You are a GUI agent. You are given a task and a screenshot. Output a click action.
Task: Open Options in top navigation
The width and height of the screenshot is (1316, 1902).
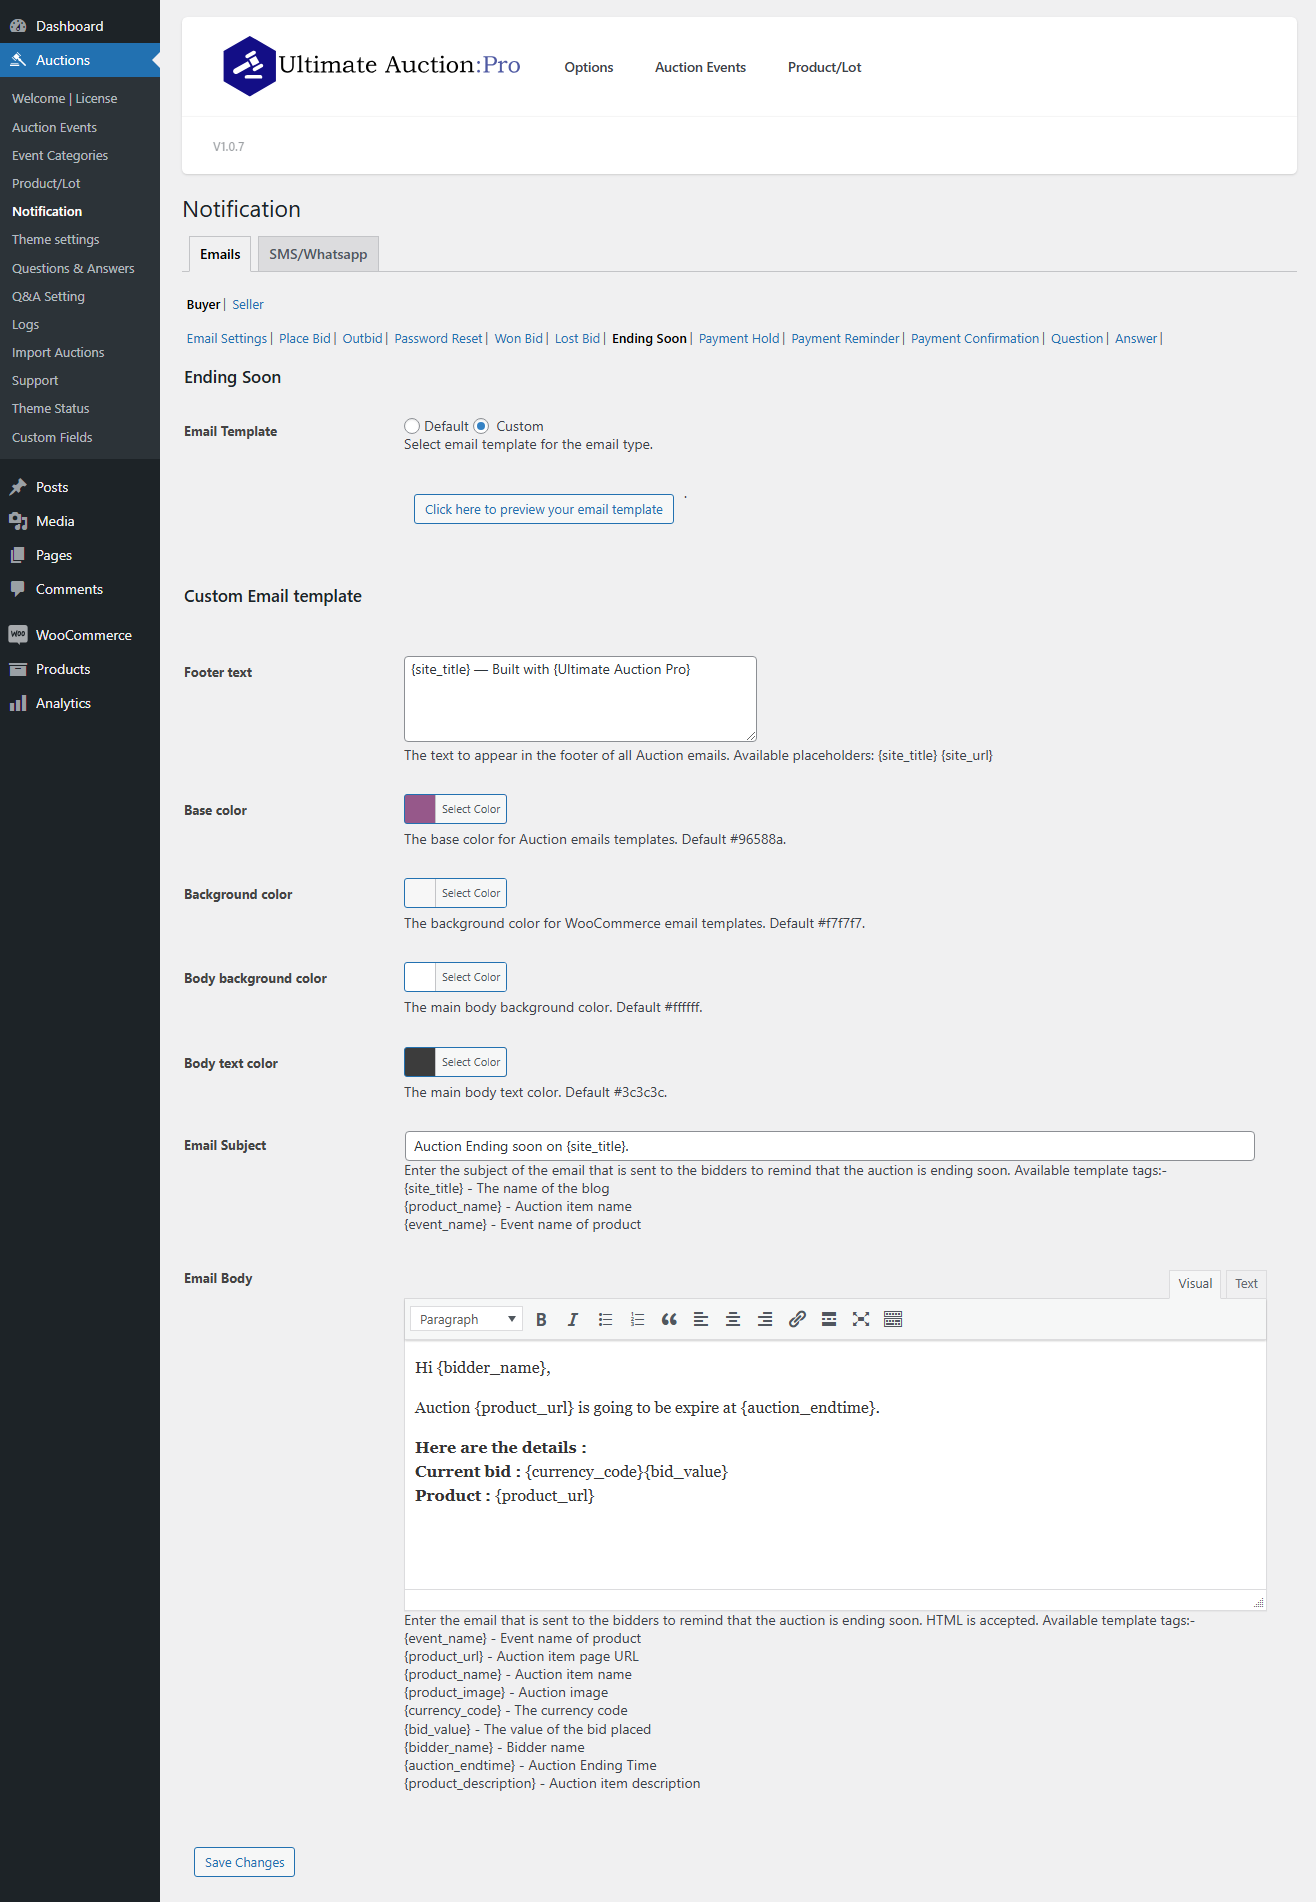pos(589,67)
